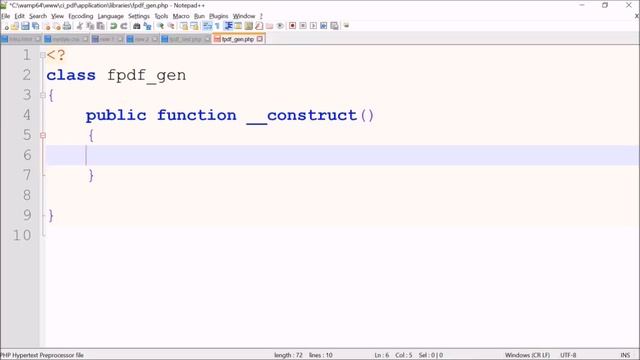Open the Run menu
This screenshot has height=360, width=640.
click(x=199, y=16)
